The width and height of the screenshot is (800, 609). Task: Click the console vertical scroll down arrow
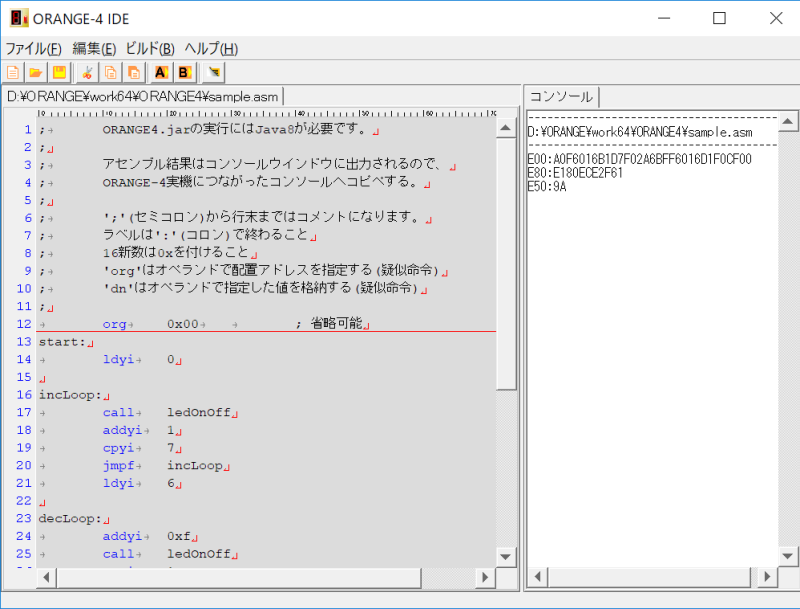pyautogui.click(x=788, y=556)
